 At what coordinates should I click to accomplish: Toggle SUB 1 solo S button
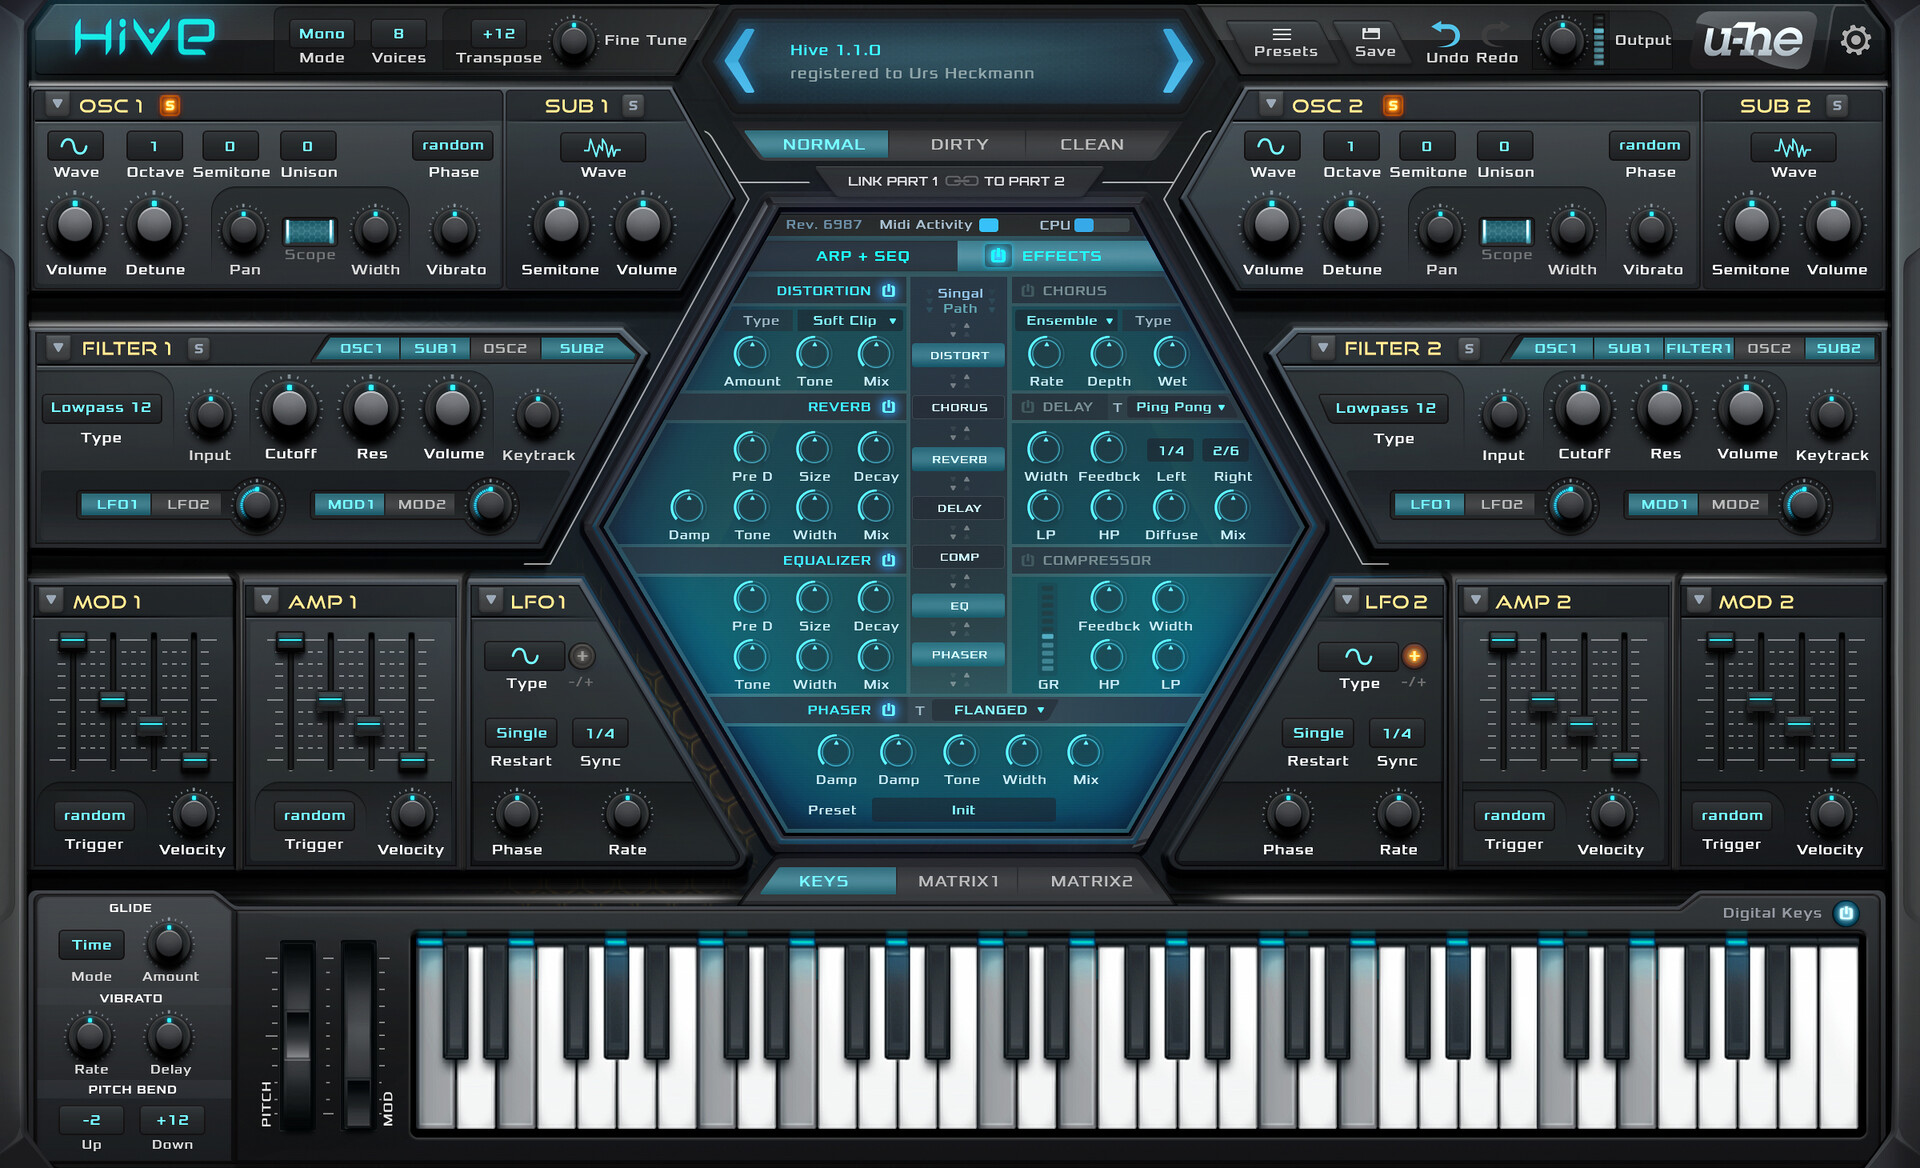(633, 105)
